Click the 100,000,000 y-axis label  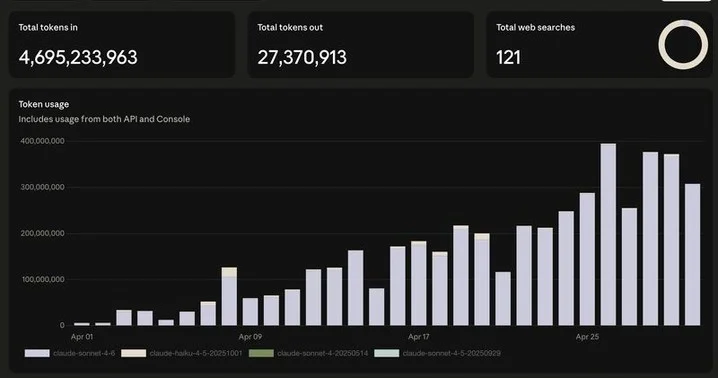coord(42,279)
